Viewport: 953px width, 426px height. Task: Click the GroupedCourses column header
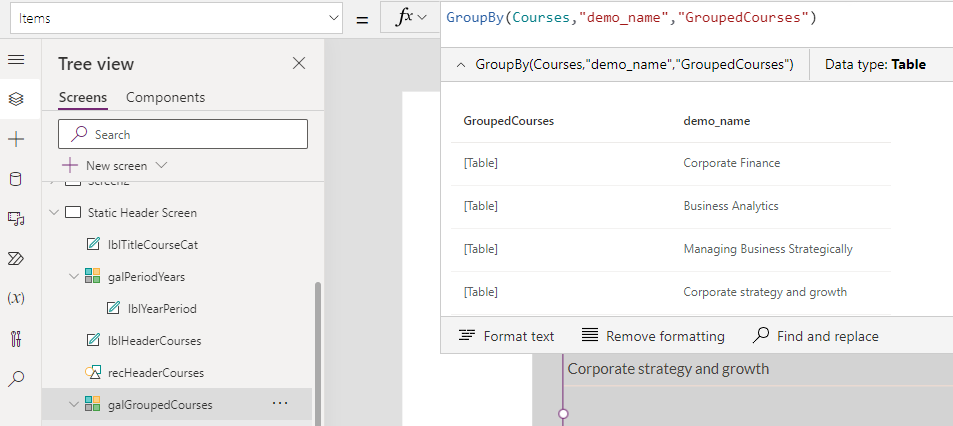pyautogui.click(x=509, y=121)
